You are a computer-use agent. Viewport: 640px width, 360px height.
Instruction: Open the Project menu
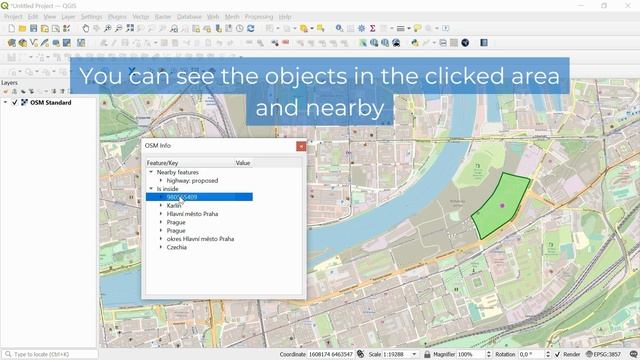tap(13, 17)
